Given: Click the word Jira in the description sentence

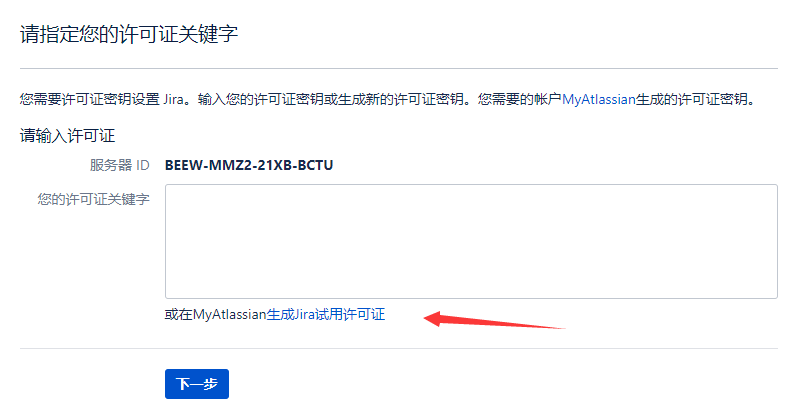Looking at the screenshot, I should [x=173, y=99].
